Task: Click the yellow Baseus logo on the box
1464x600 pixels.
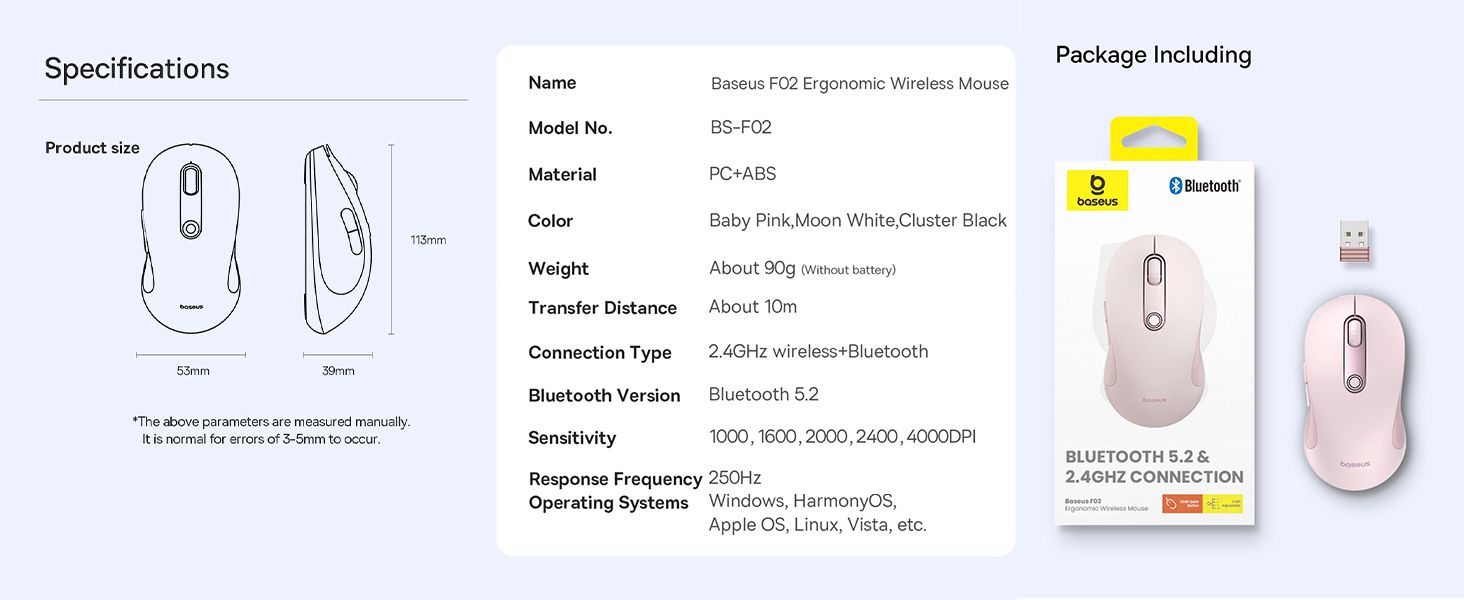Action: 1097,189
